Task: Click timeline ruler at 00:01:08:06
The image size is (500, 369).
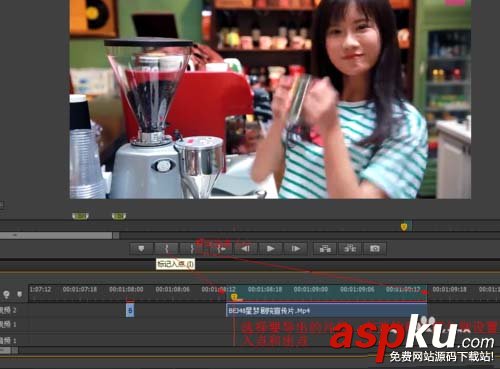Action: (x=172, y=289)
